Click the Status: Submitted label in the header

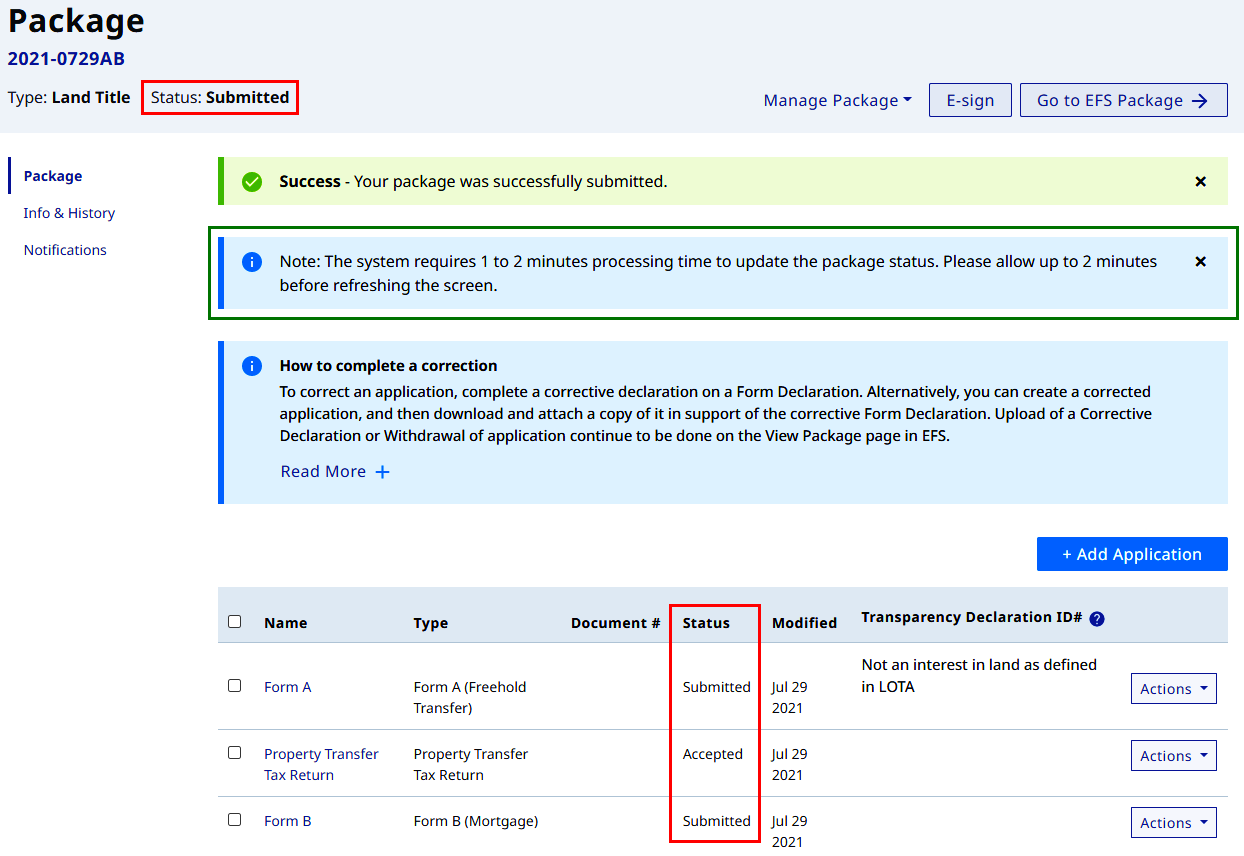220,98
